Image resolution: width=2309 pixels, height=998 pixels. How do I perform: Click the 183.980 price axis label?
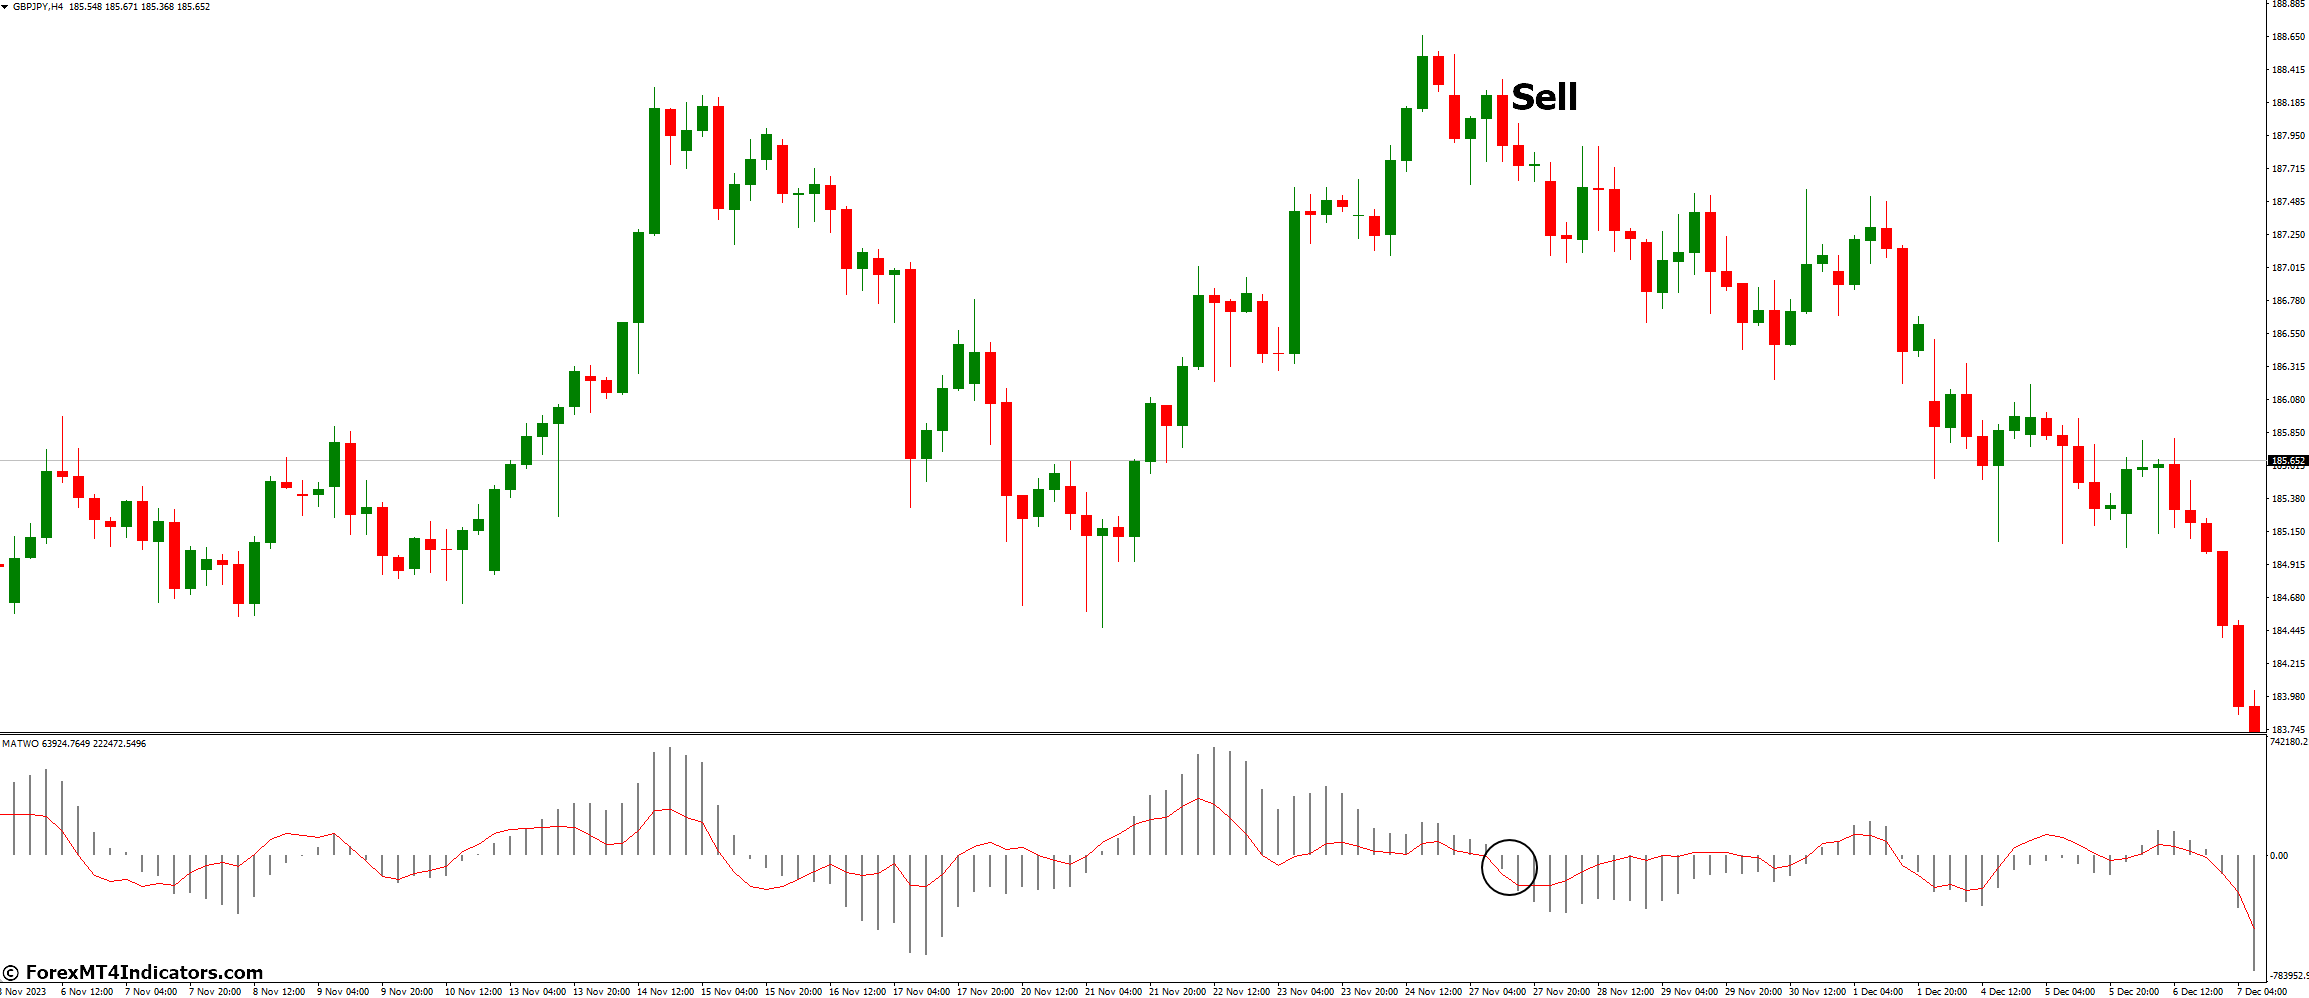2288,697
